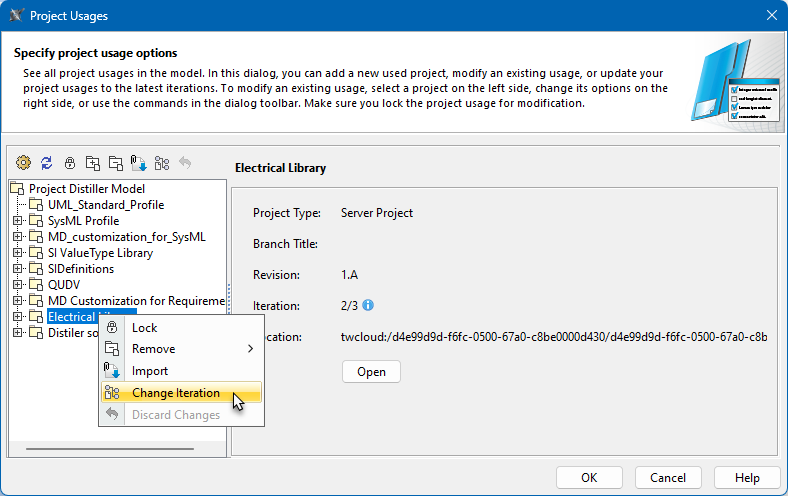Expand the SI ValueType Library node
The height and width of the screenshot is (496, 788).
pyautogui.click(x=17, y=253)
